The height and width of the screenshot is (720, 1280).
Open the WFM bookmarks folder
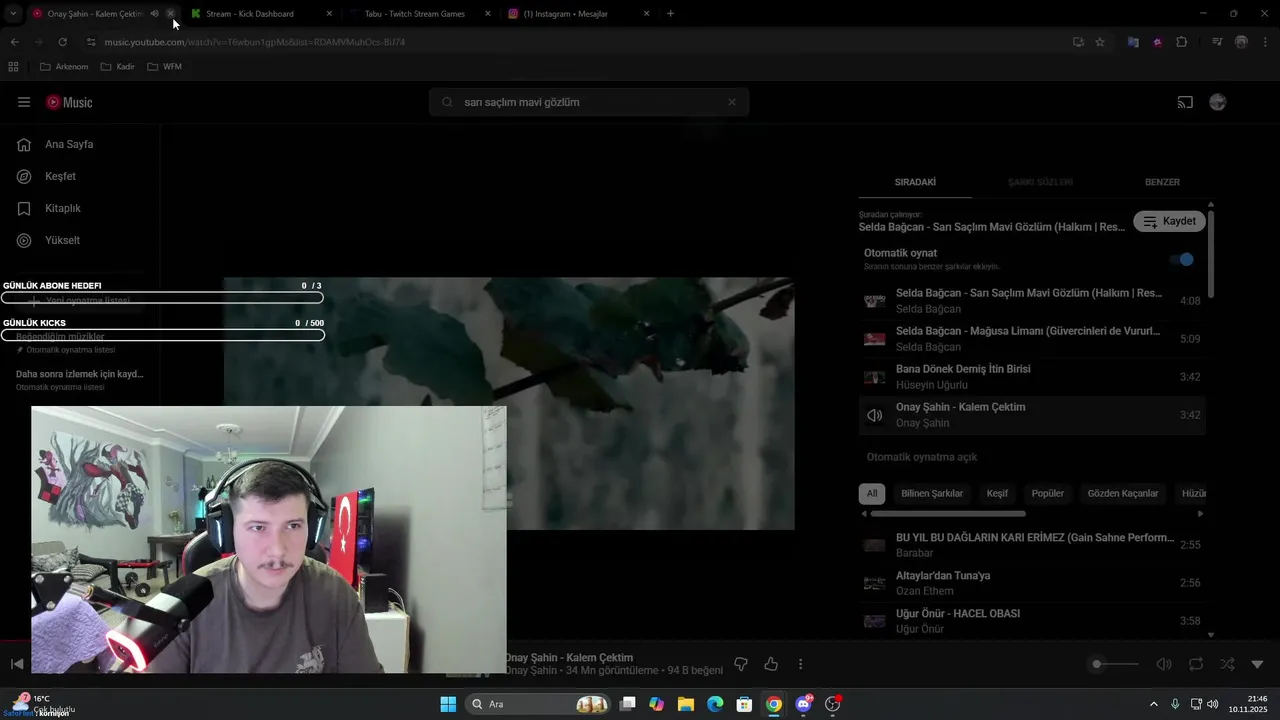(x=165, y=67)
